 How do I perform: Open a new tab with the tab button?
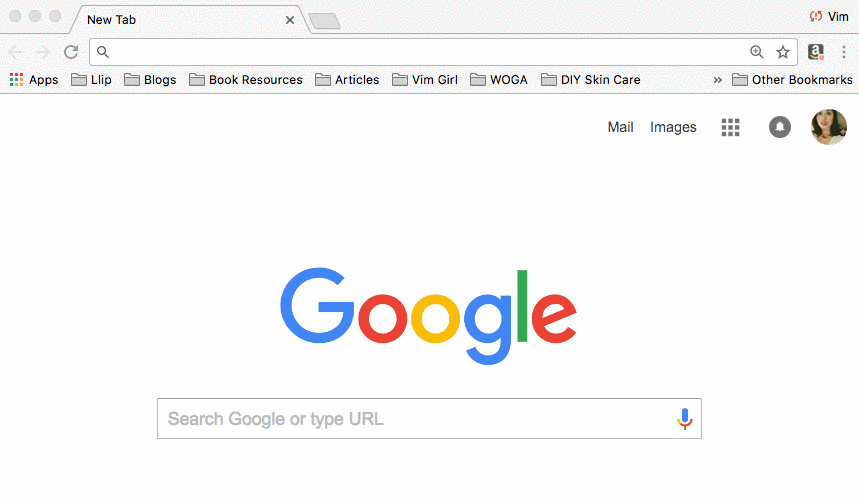tap(324, 21)
